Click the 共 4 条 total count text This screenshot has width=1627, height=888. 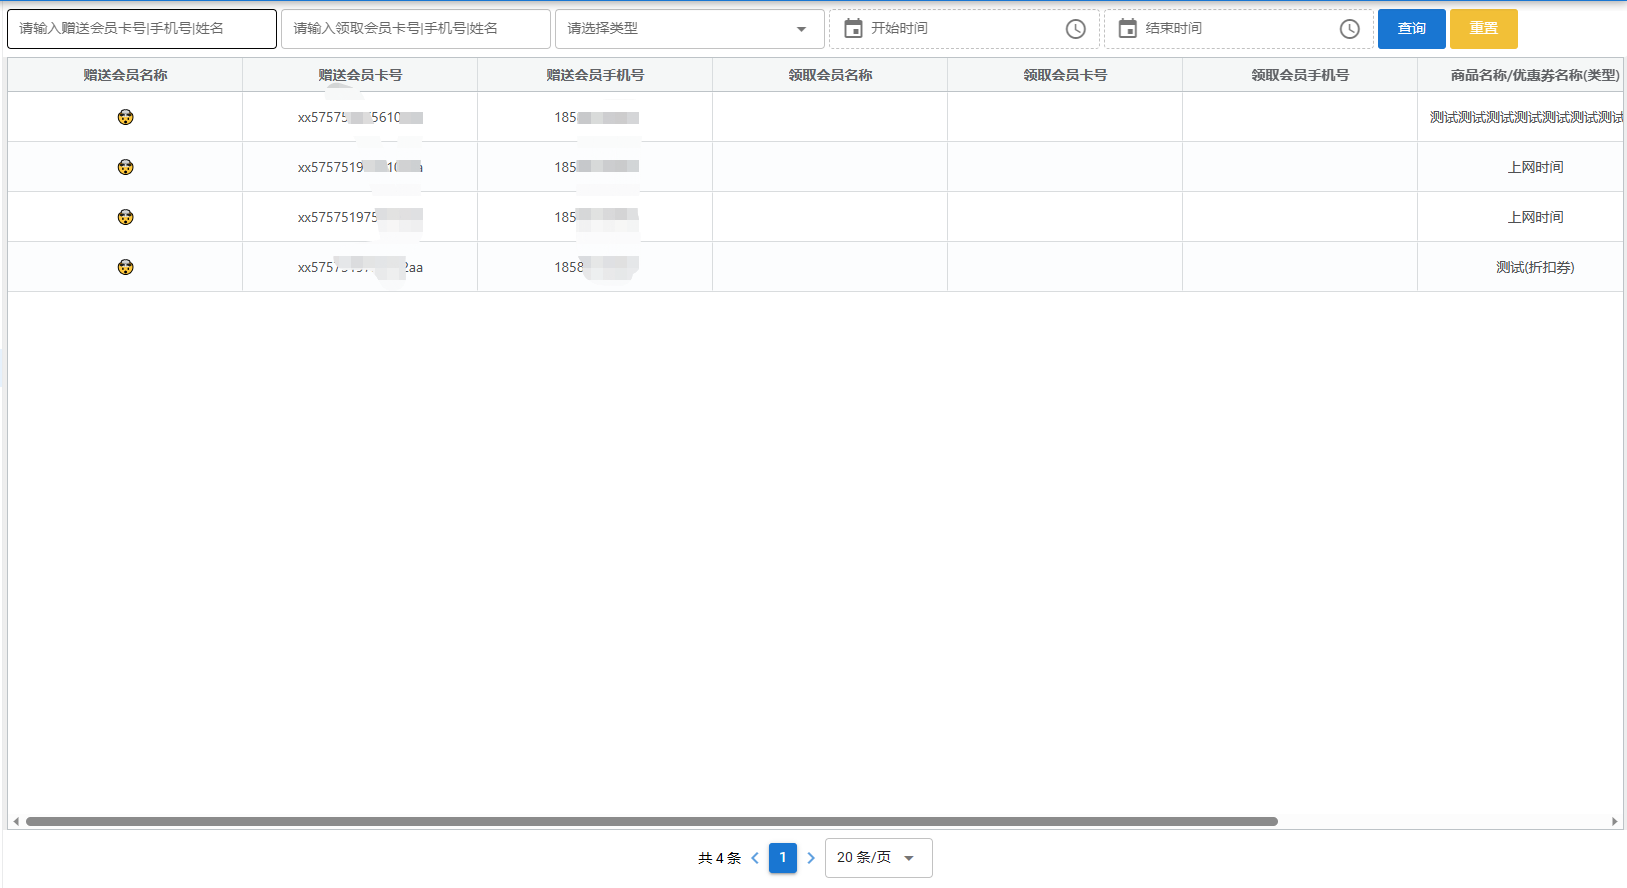pos(719,858)
